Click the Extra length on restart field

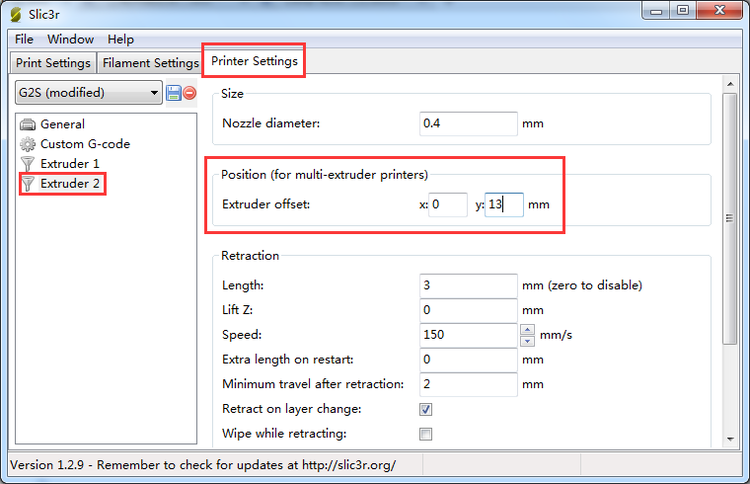[468, 360]
